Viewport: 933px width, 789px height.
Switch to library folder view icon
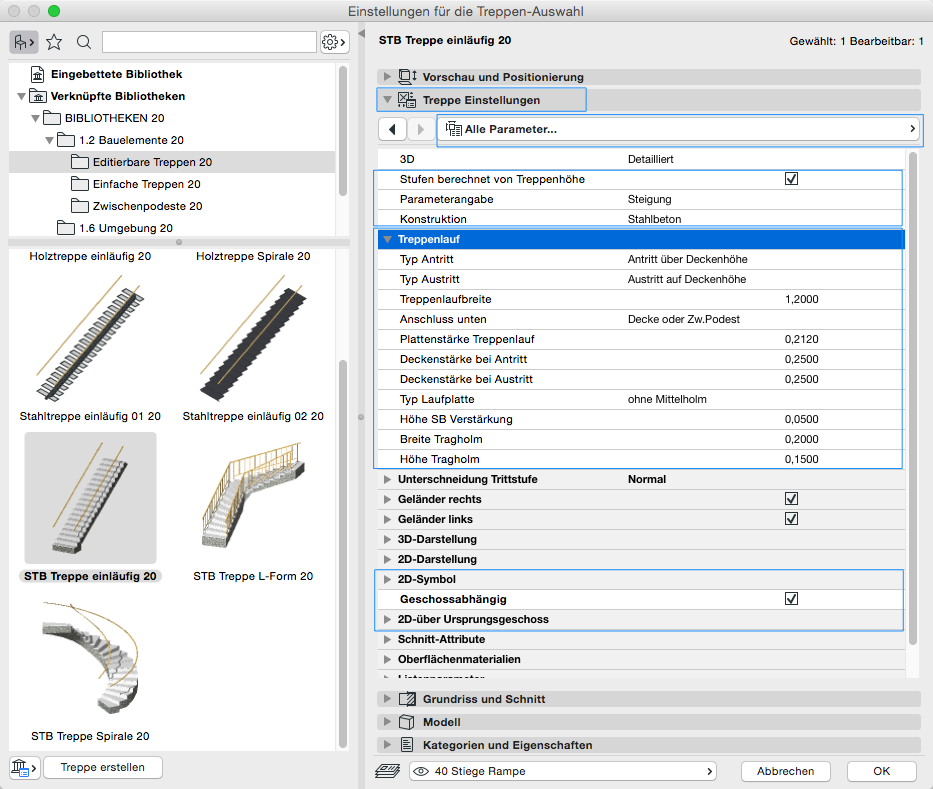pos(24,42)
